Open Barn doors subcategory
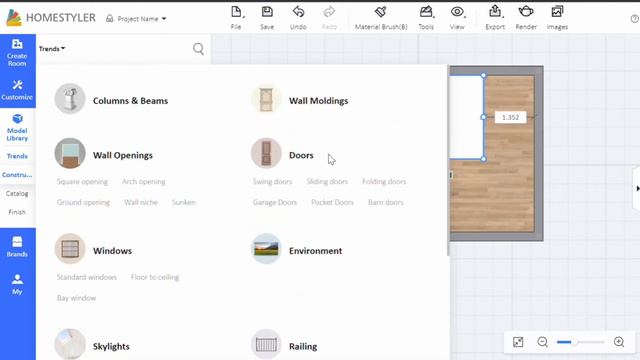Viewport: 640px width, 360px height. click(x=385, y=202)
